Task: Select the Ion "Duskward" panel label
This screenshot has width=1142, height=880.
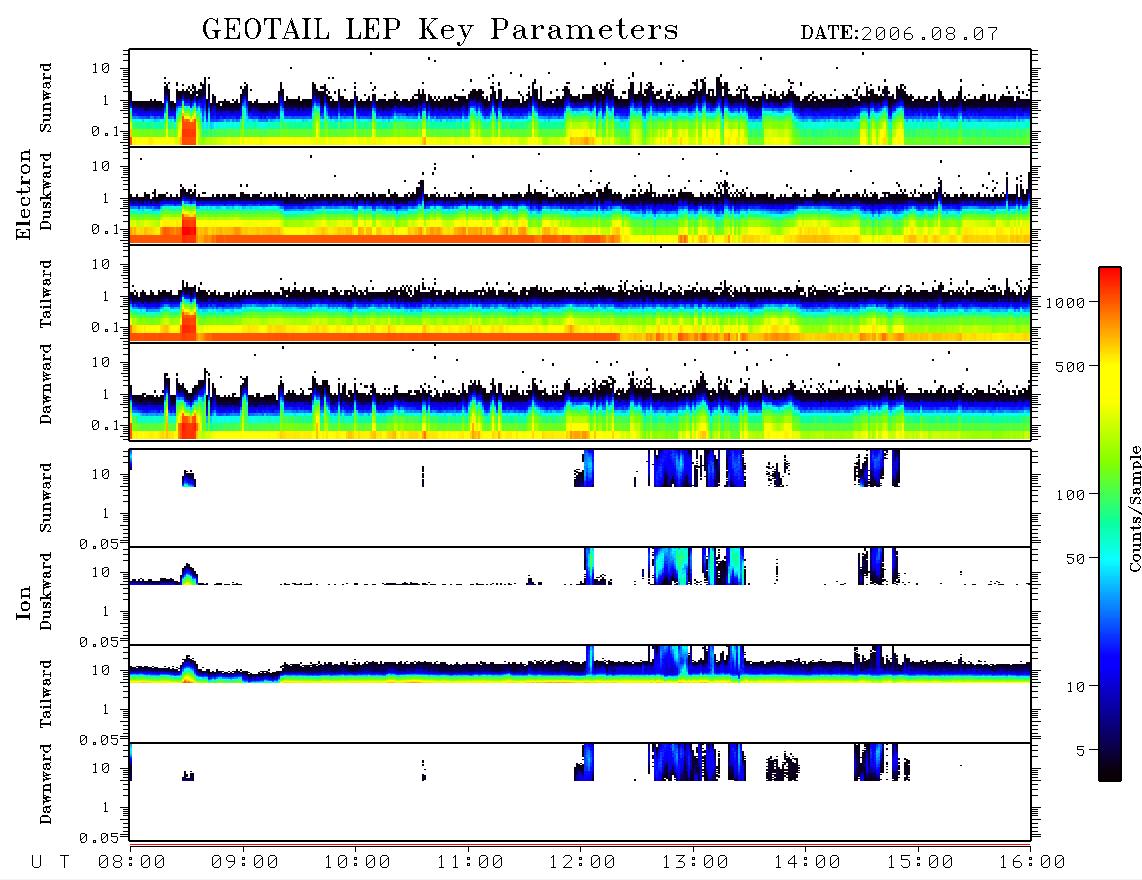Action: (46, 591)
